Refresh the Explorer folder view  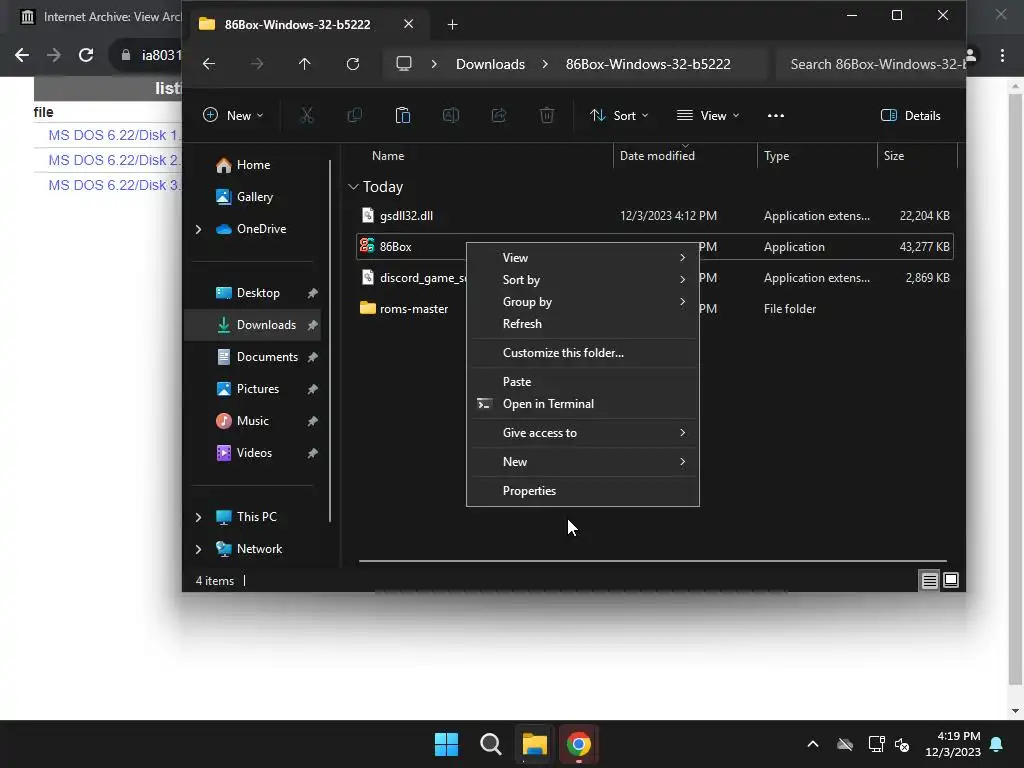coord(353,64)
